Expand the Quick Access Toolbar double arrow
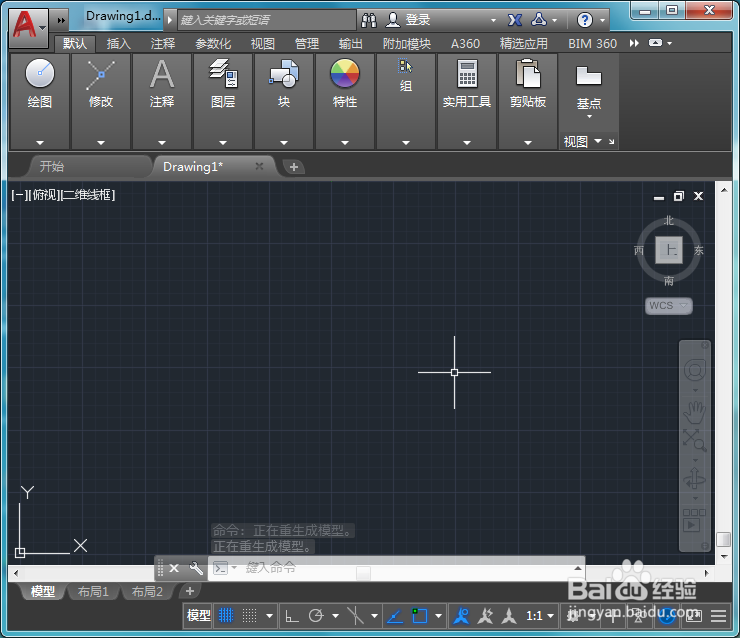 [61, 20]
